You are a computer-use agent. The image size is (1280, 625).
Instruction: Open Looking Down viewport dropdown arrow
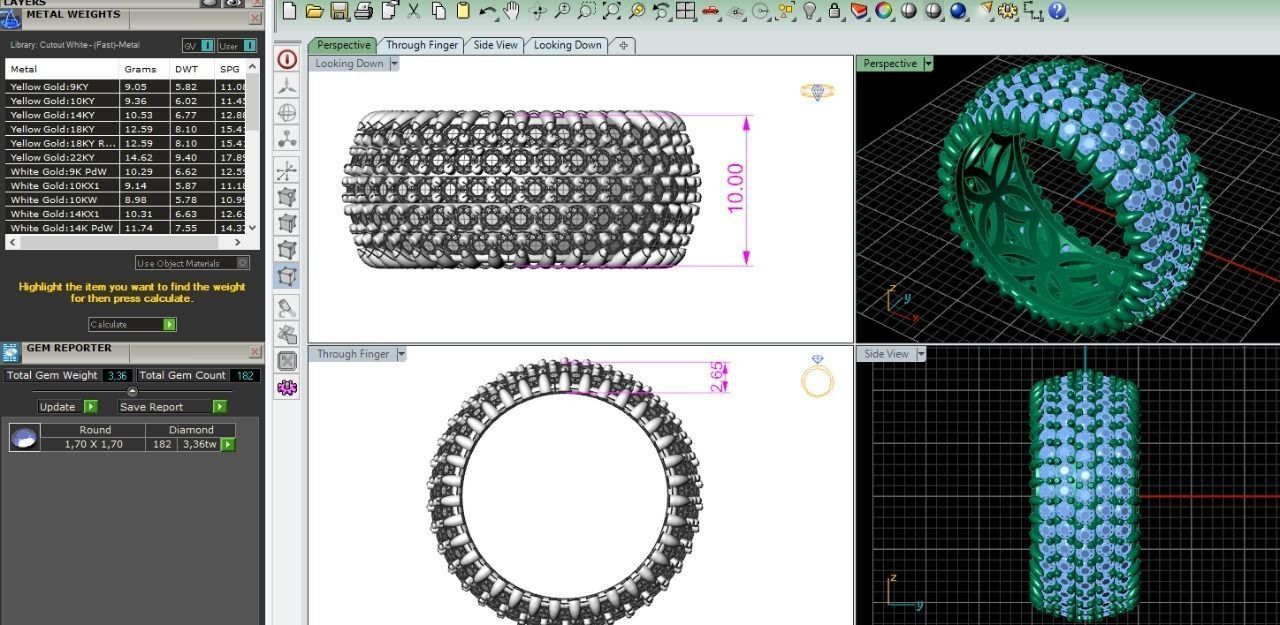(394, 63)
